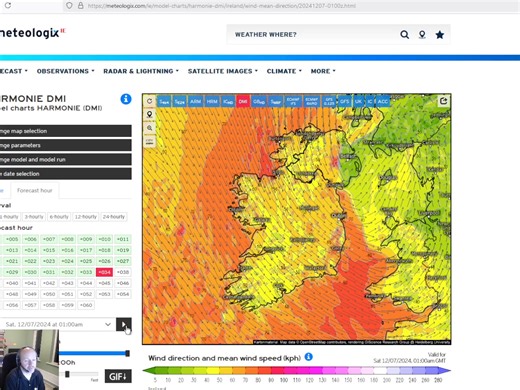This screenshot has width=520, height=390.
Task: Select forecast hour +023
Action: click(x=49, y=261)
